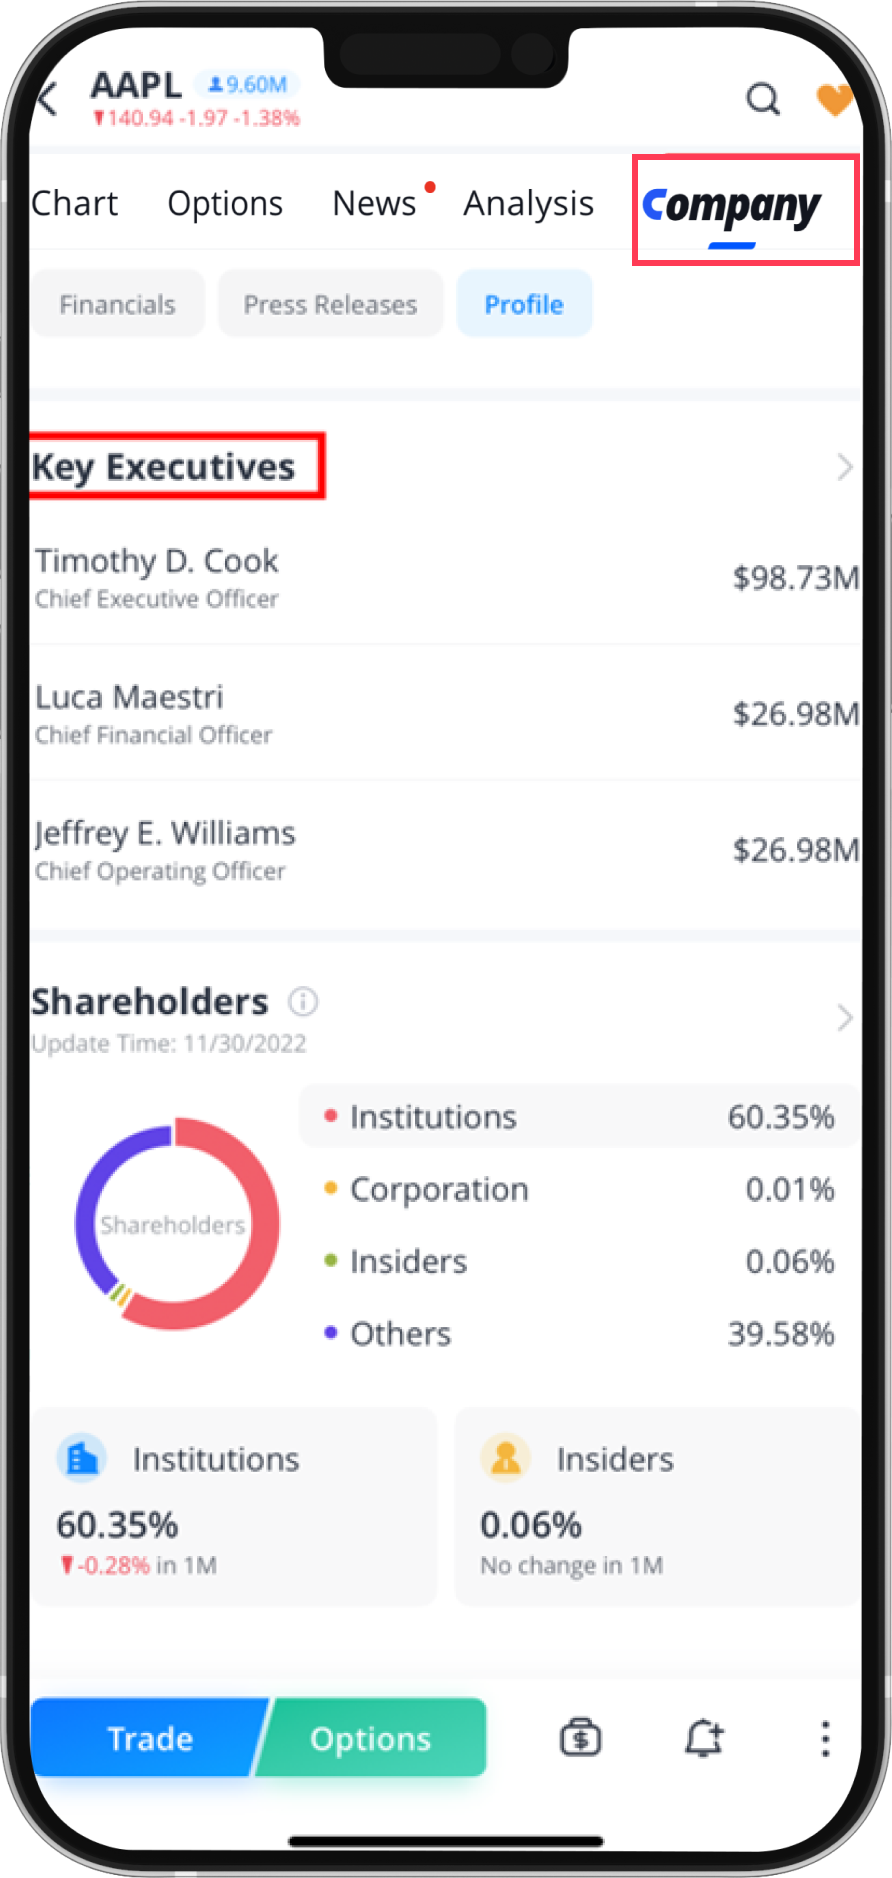This screenshot has height=1878, width=892.
Task: Open the search magnifier icon
Action: point(763,99)
